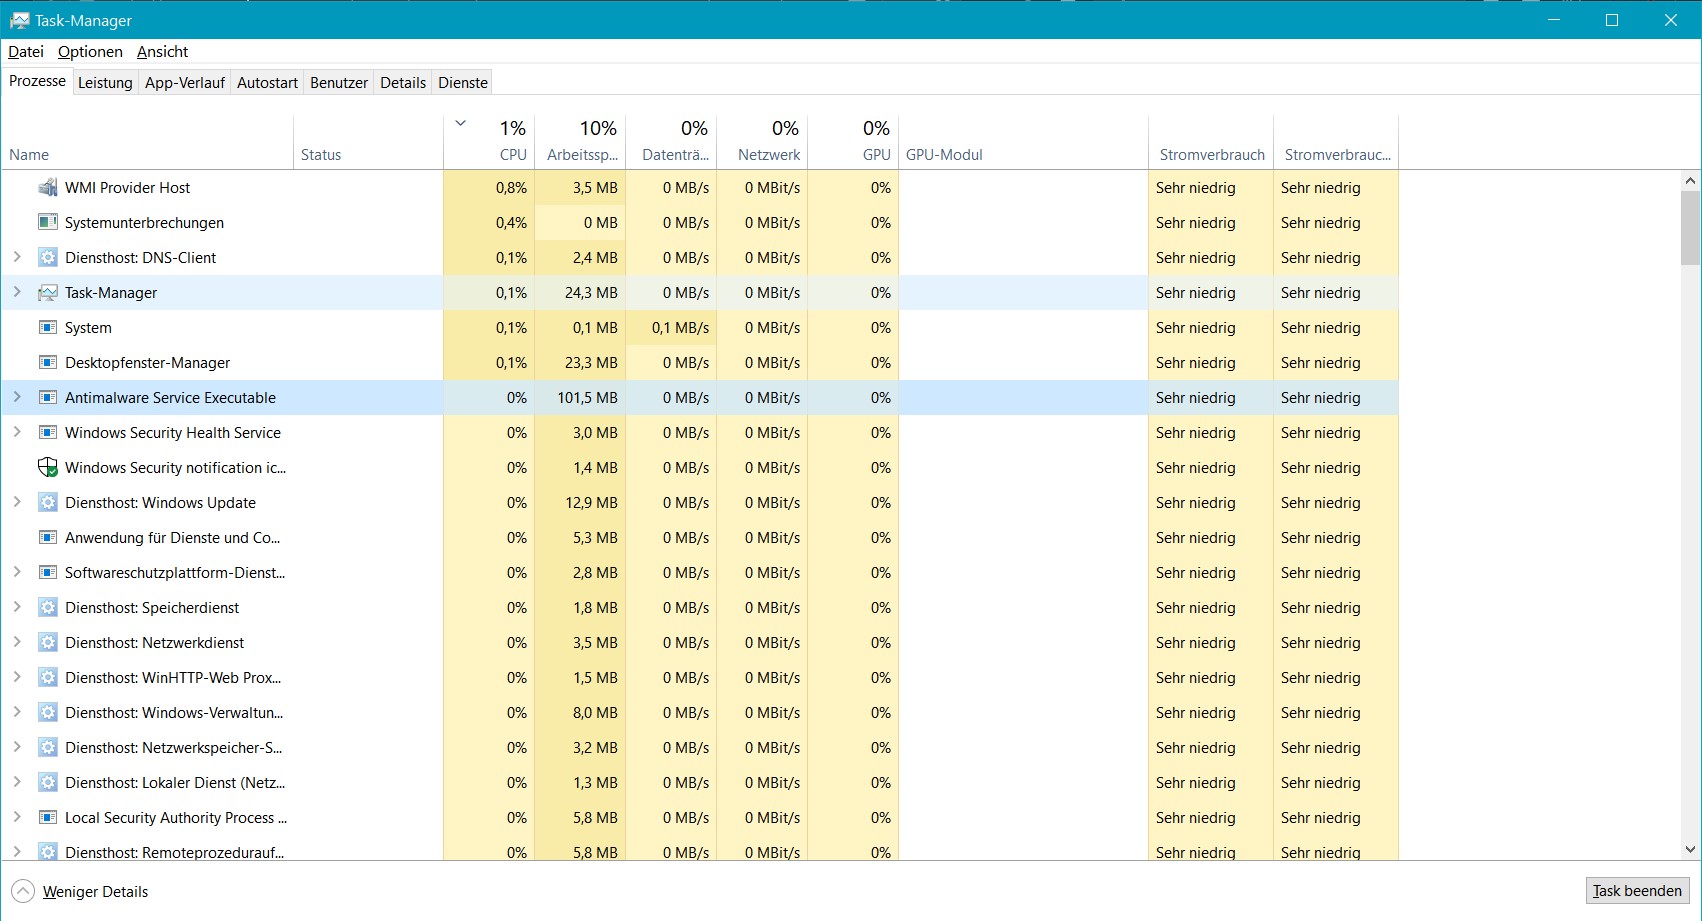The width and height of the screenshot is (1702, 921).
Task: Switch to the App-Verlauf tab
Action: [185, 83]
